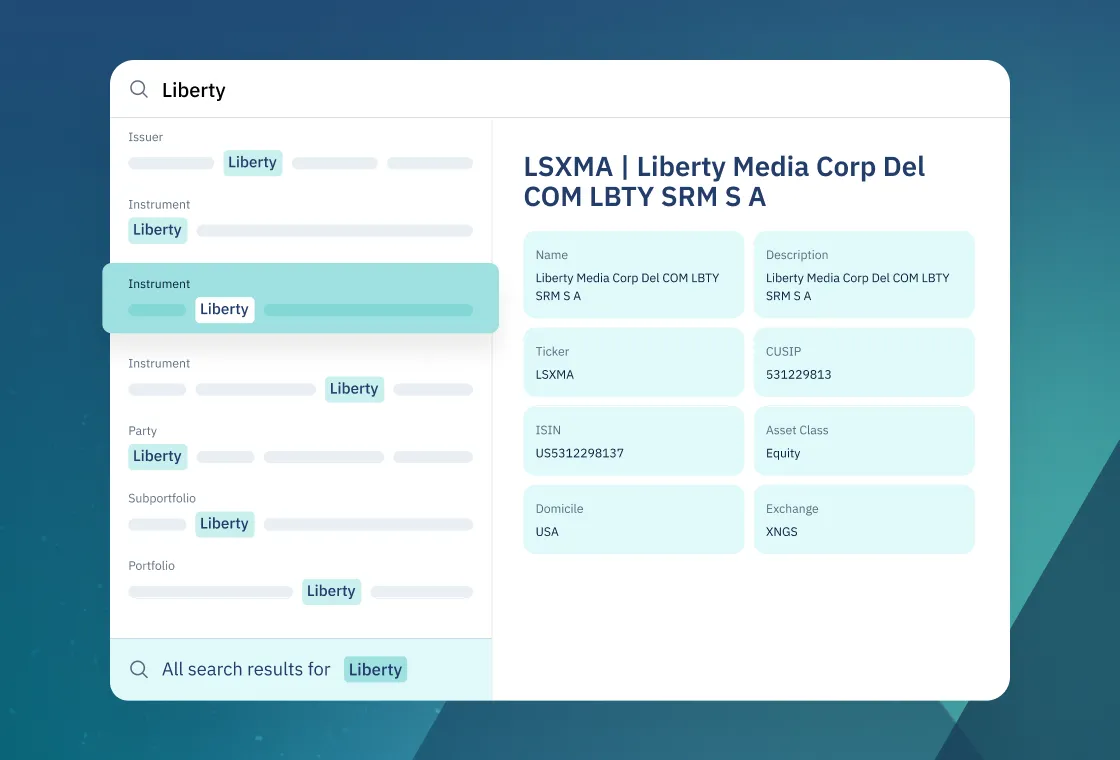Select the Issuer search result
1120x760 pixels.
pyautogui.click(x=300, y=153)
